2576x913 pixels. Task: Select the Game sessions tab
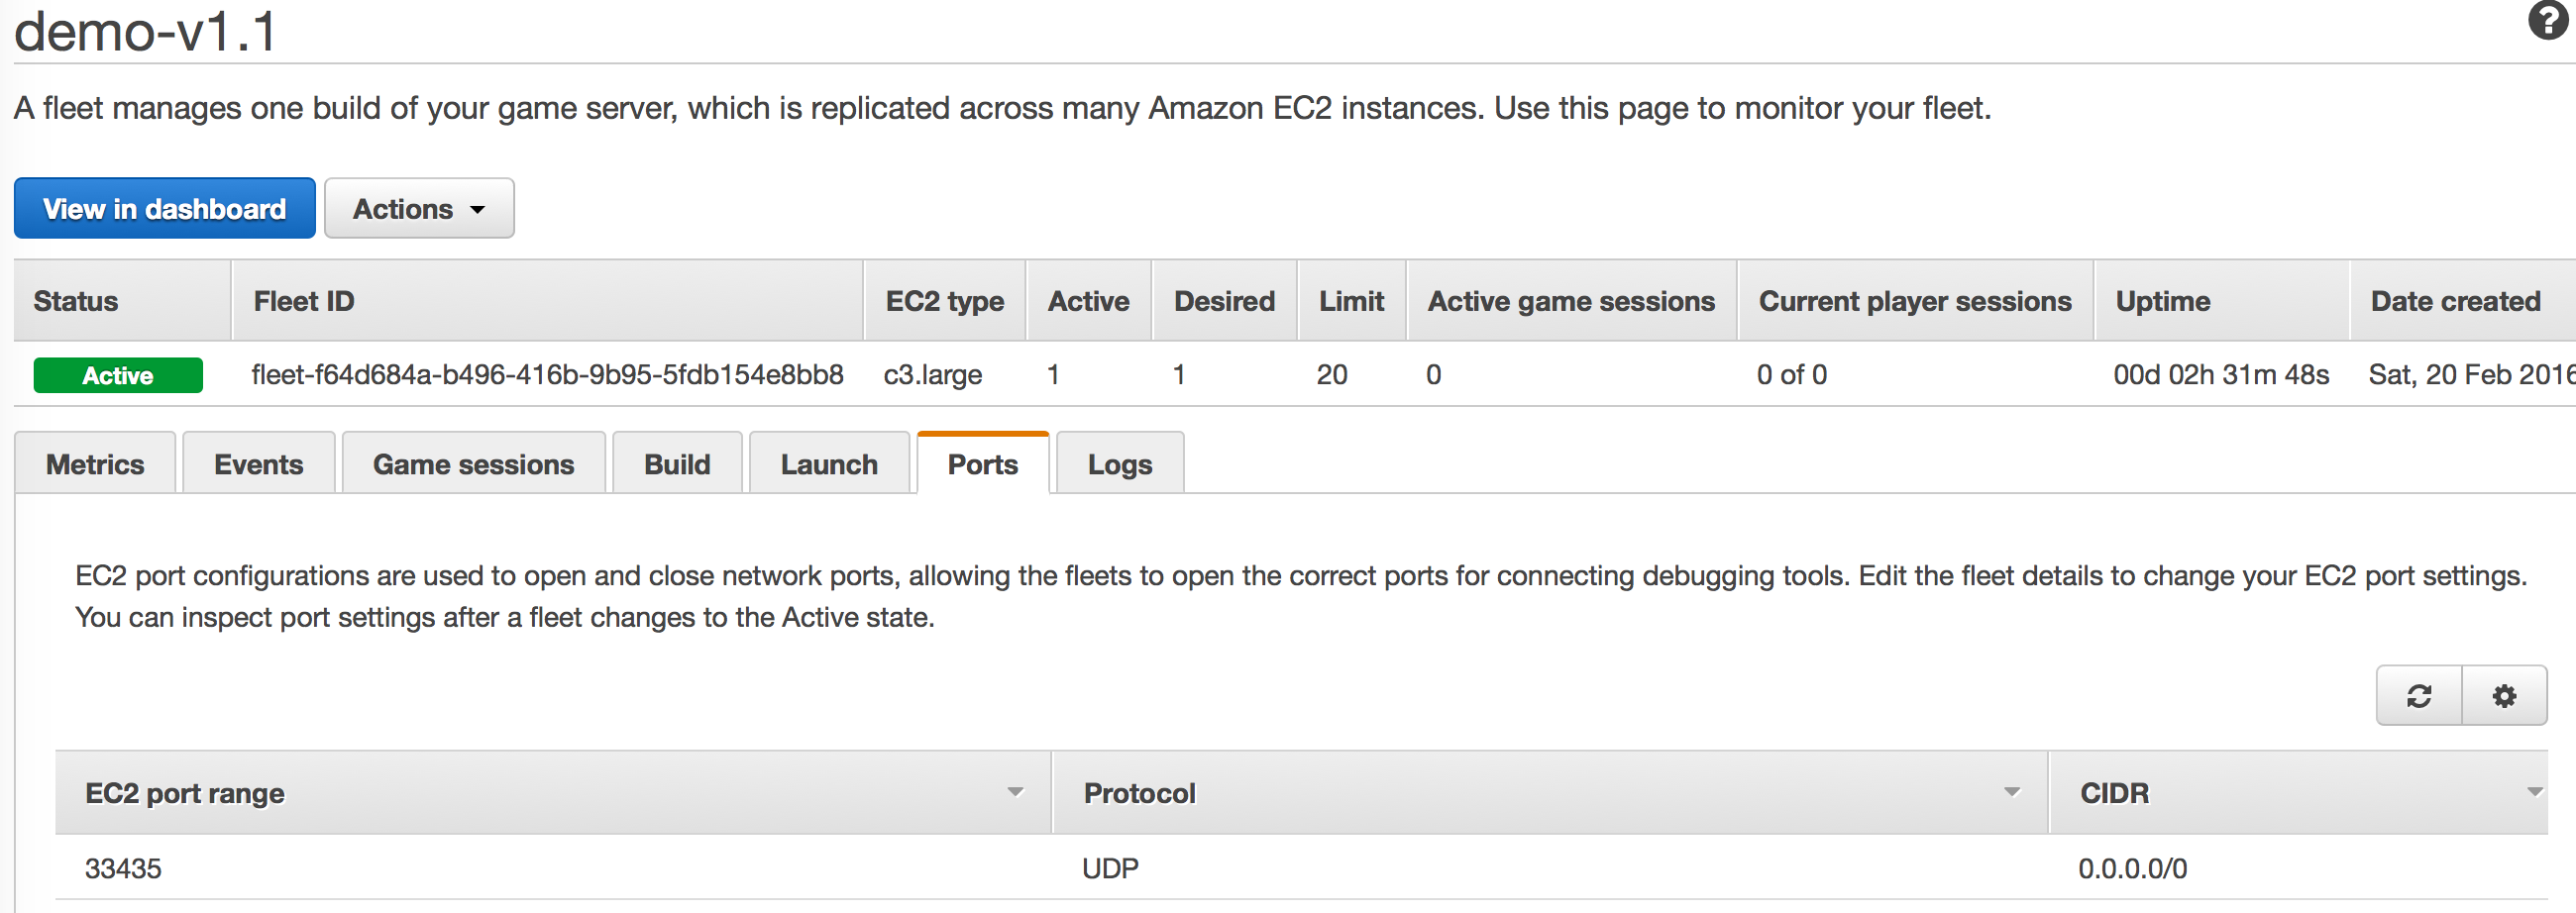tap(473, 464)
